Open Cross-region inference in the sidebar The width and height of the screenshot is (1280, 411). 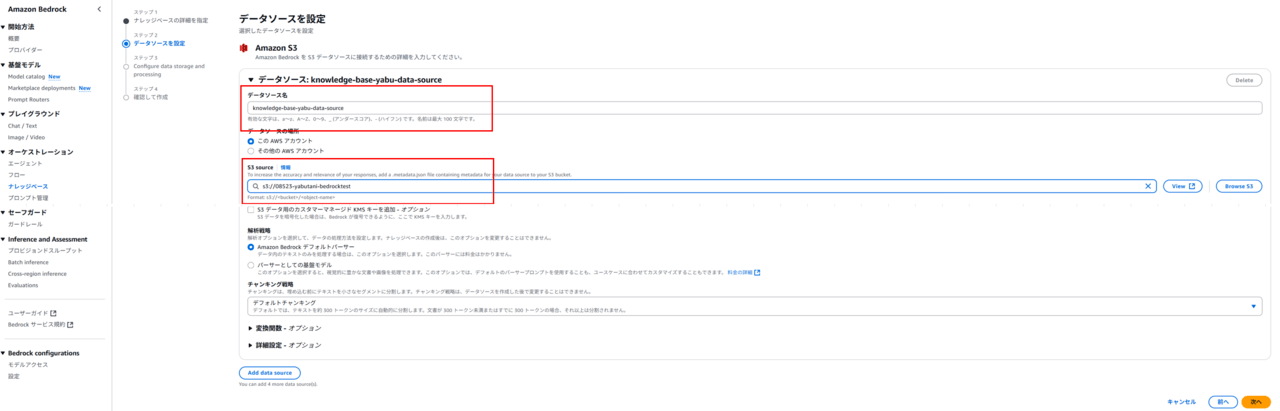pyautogui.click(x=38, y=273)
